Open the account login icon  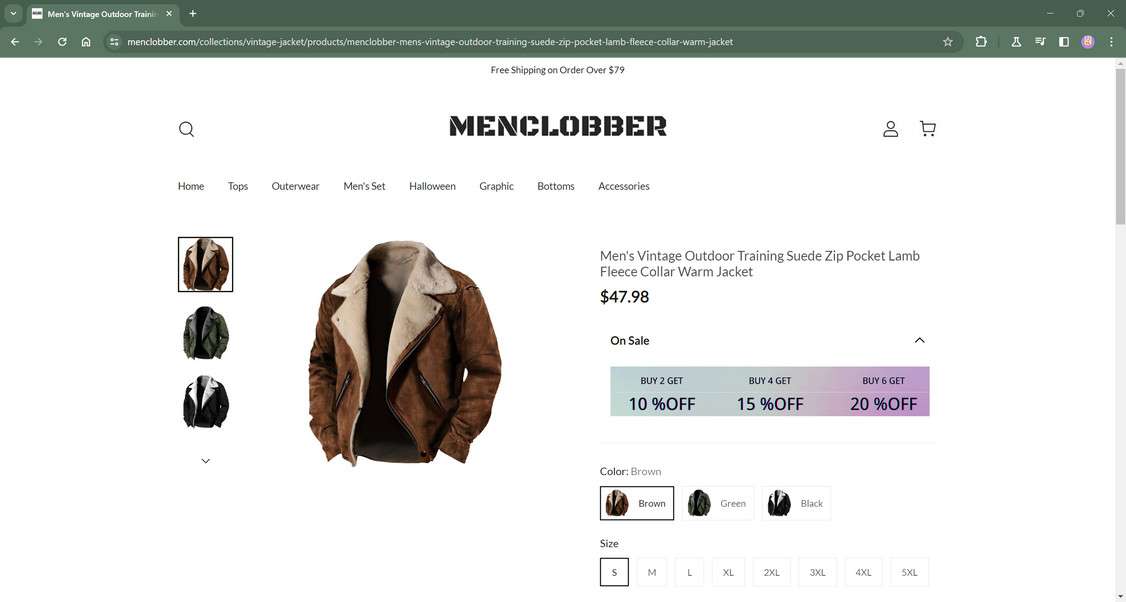coord(890,128)
